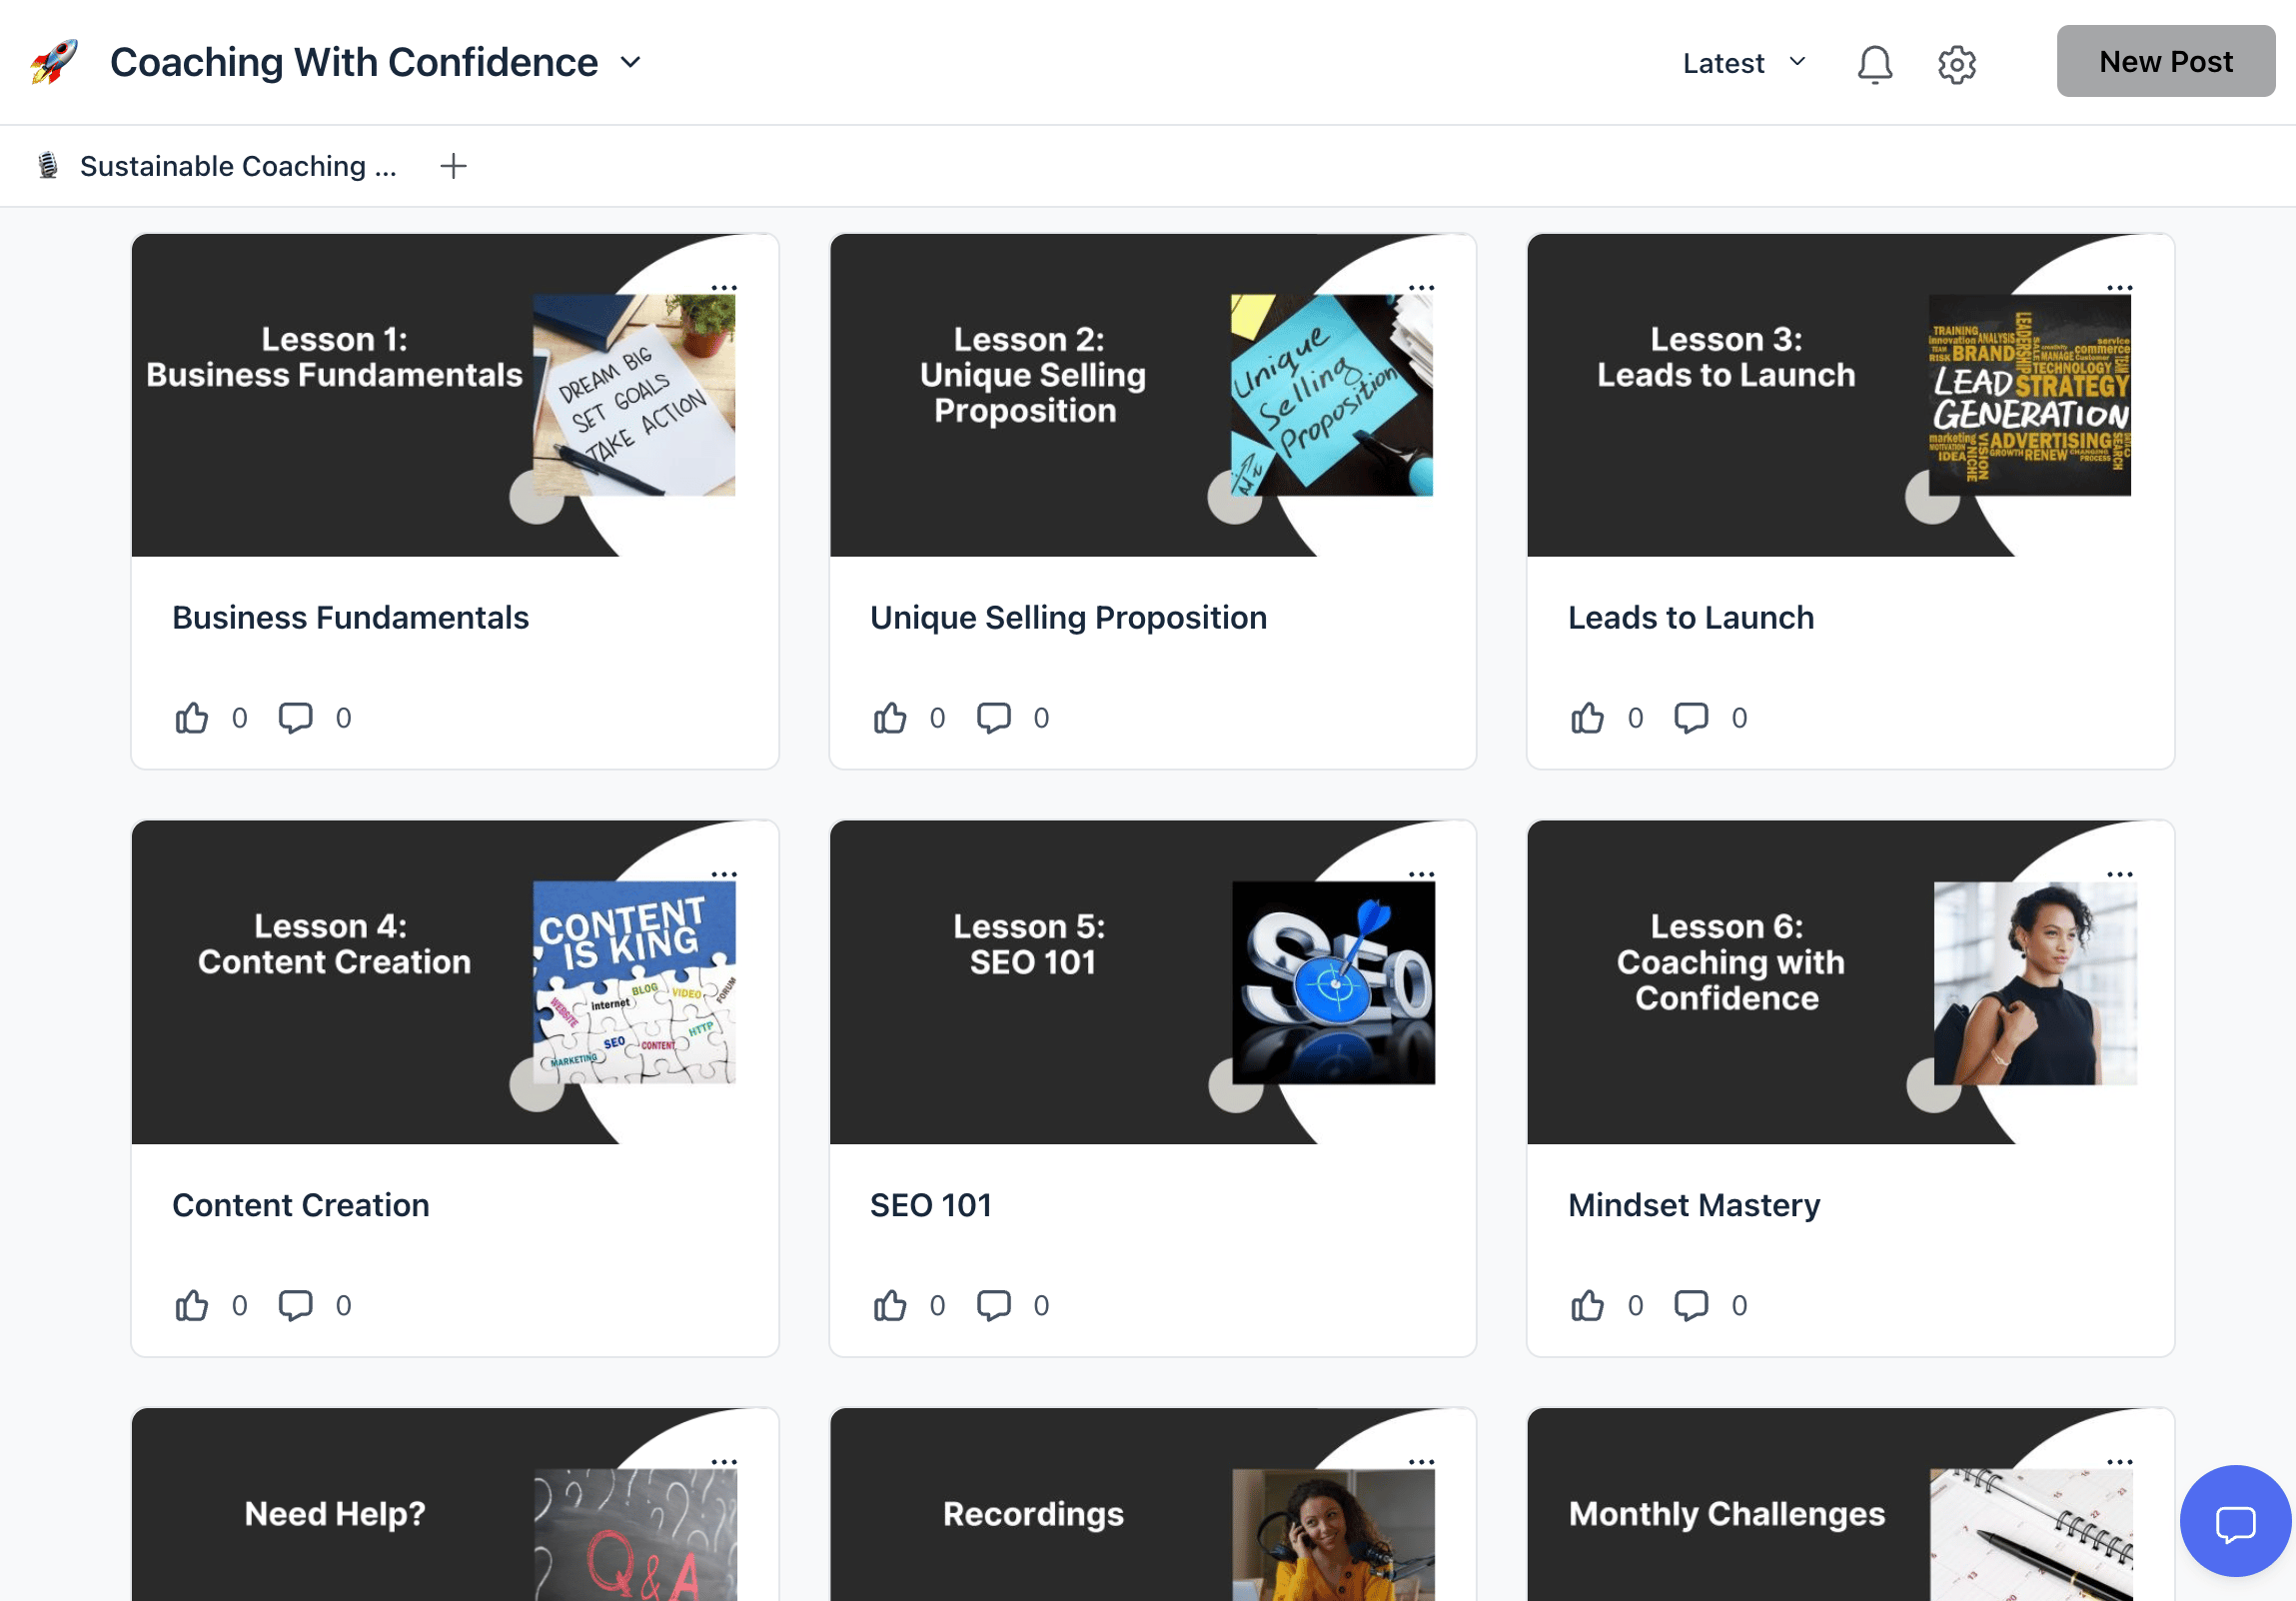The height and width of the screenshot is (1601, 2296).
Task: Open the chat bubble widget
Action: coord(2235,1521)
